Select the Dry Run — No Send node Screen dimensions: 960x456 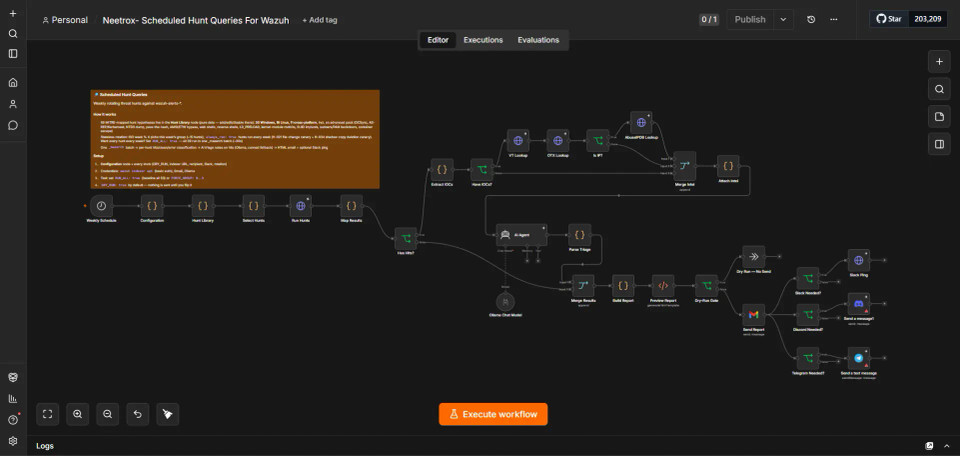coord(754,256)
